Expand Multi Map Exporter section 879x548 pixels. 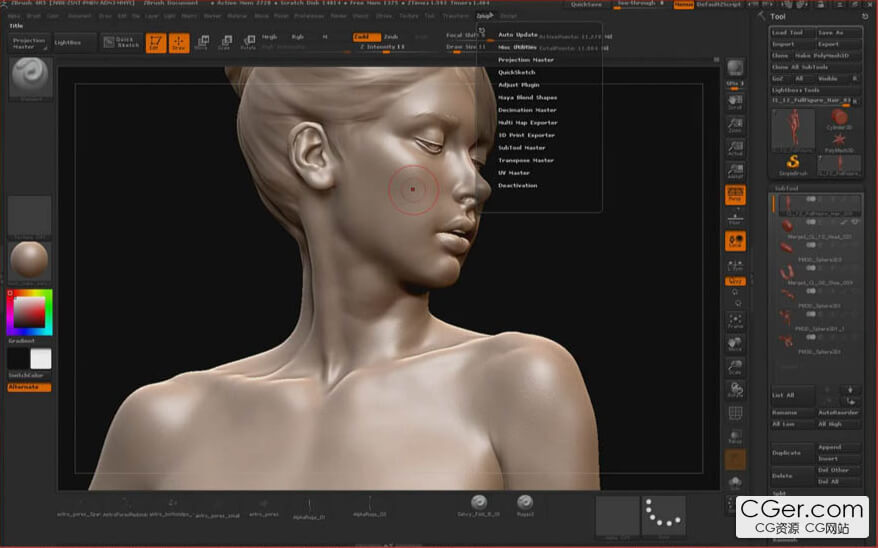pos(528,123)
